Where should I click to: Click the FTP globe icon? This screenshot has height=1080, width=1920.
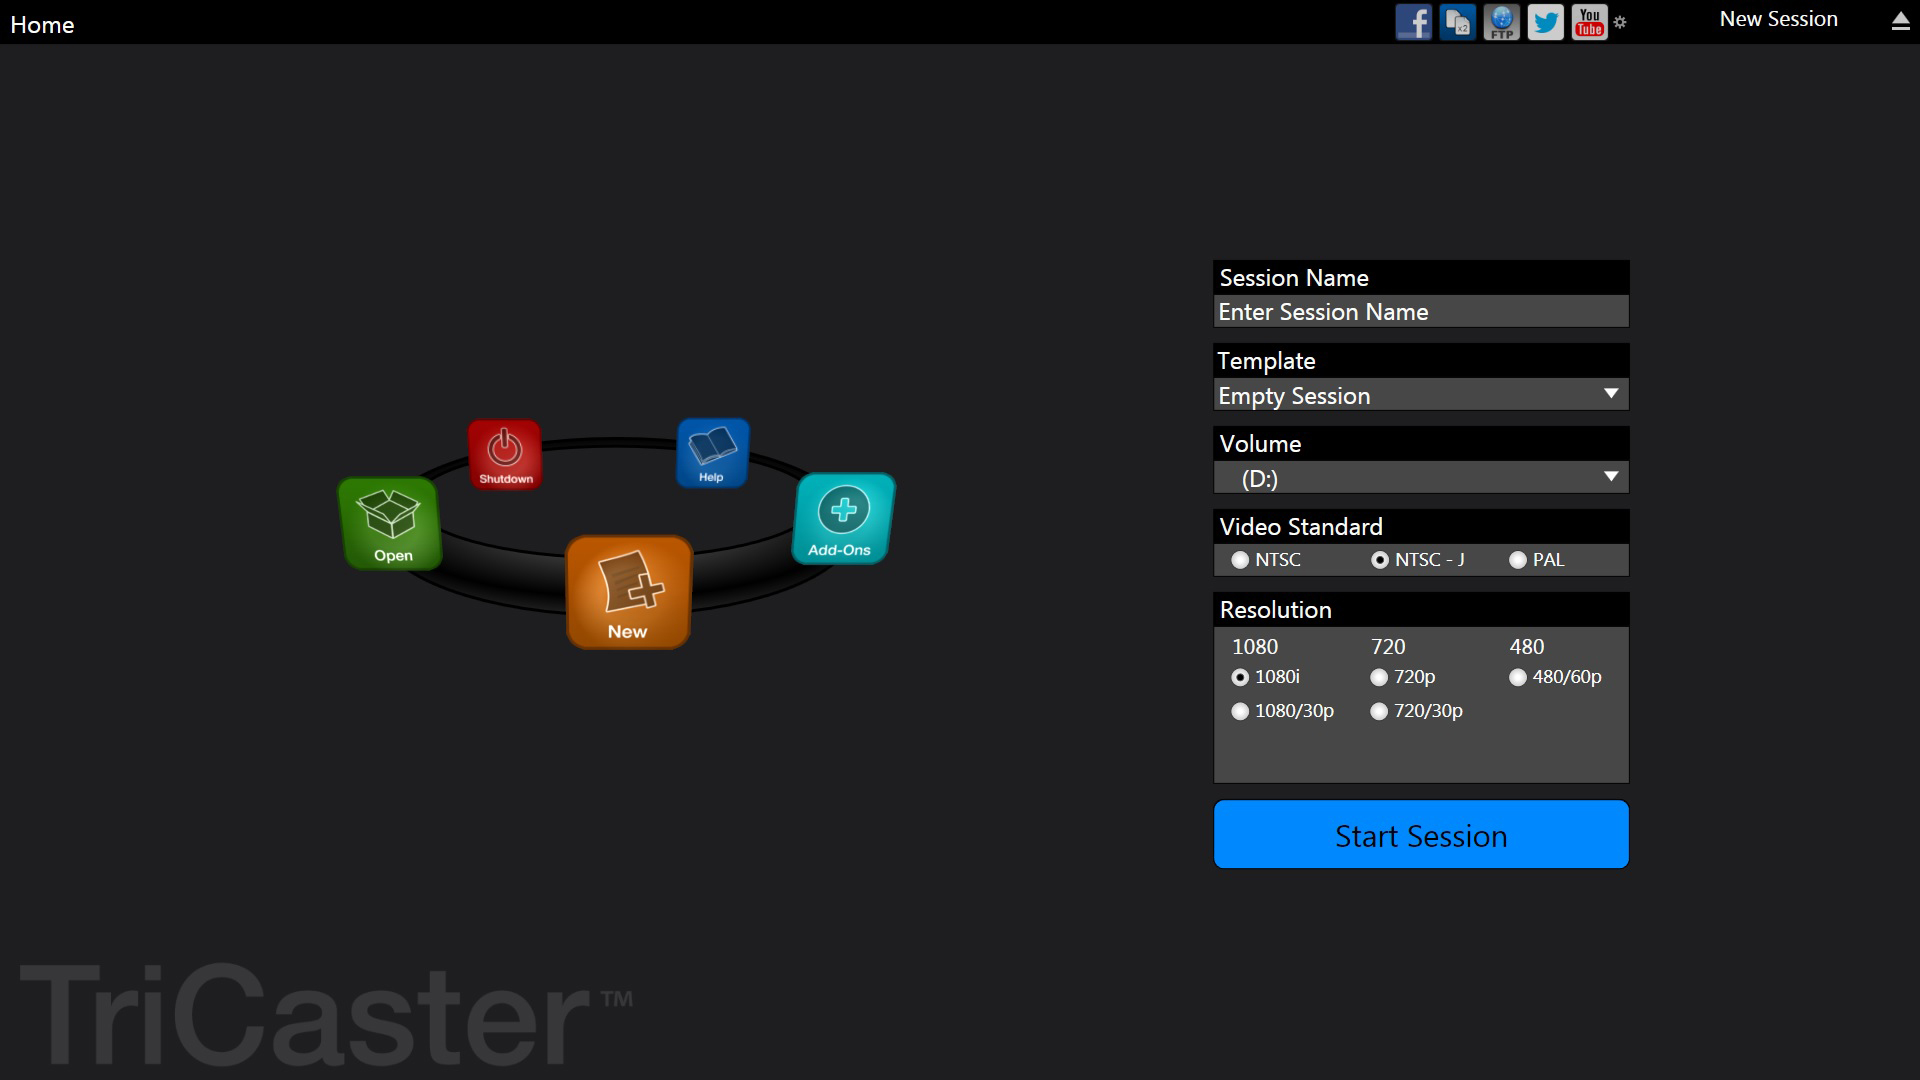1501,21
